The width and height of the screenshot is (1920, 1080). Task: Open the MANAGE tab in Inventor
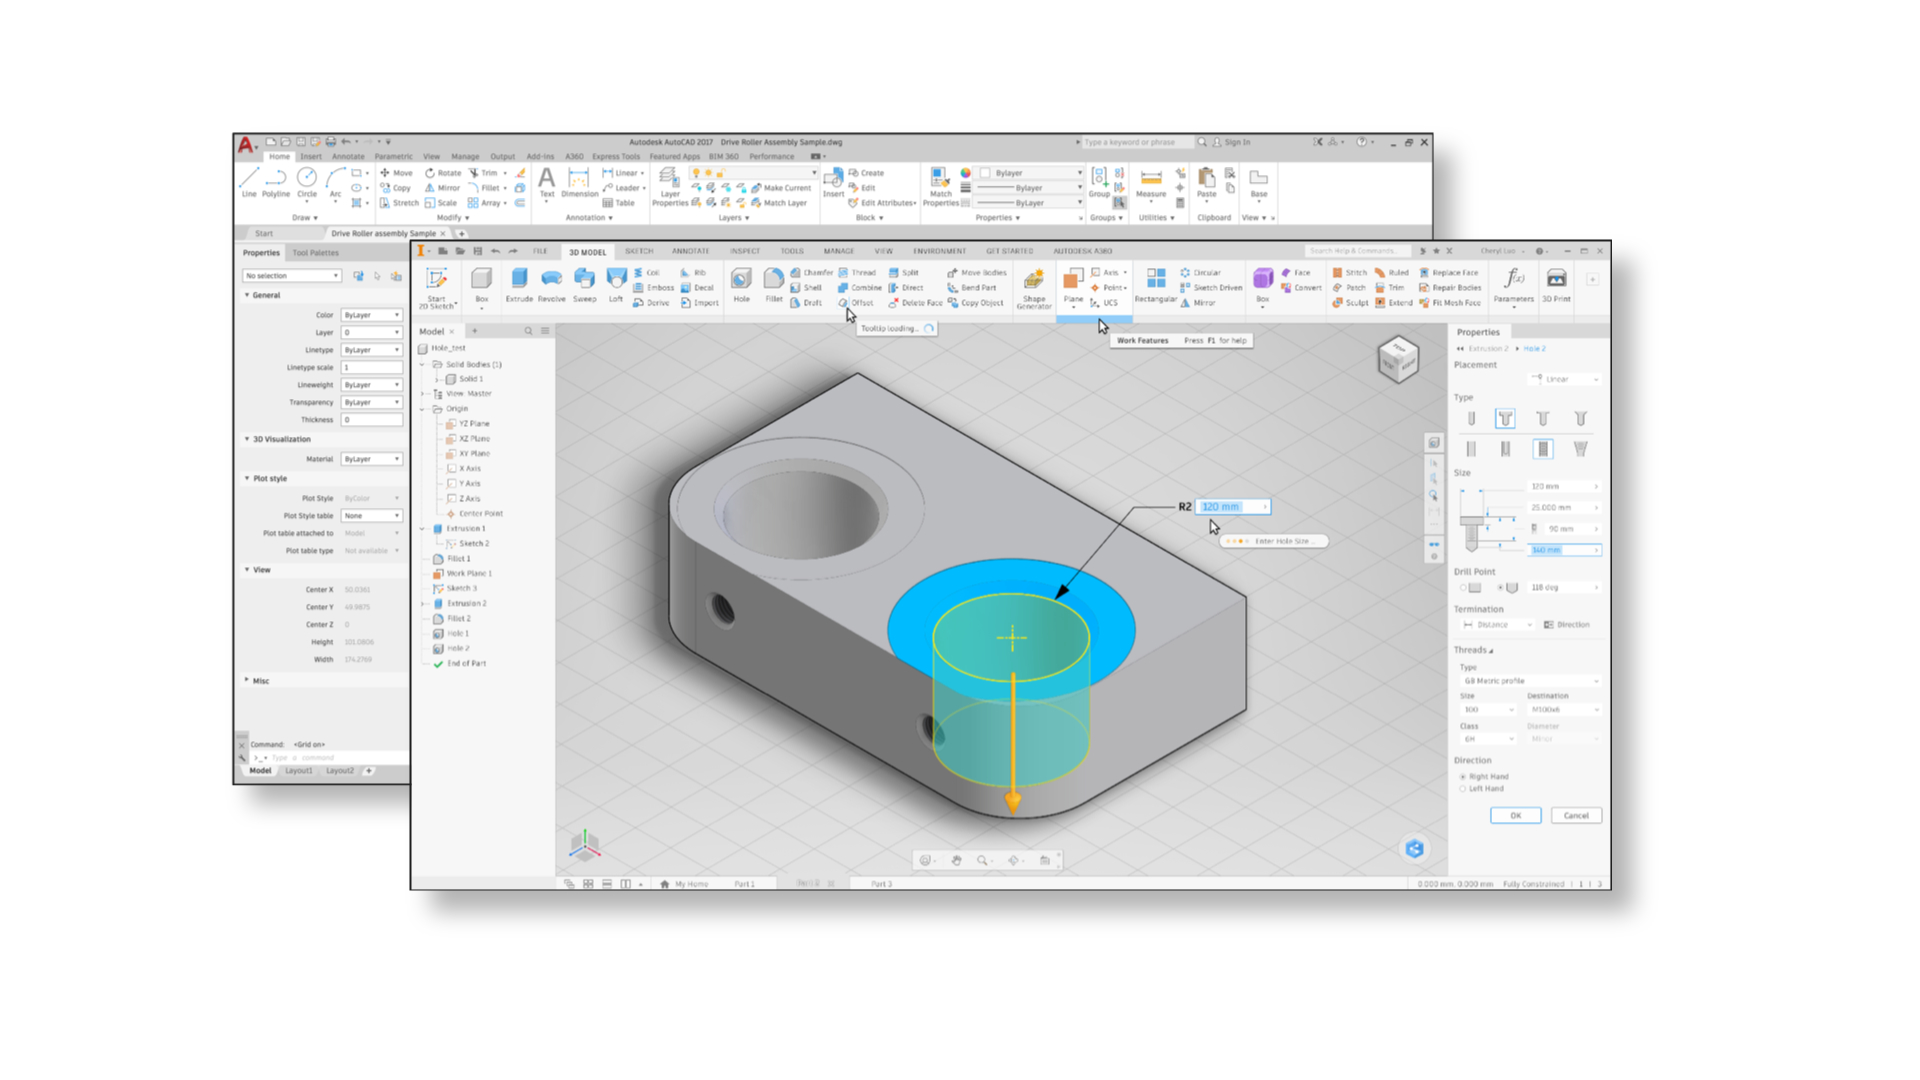tap(838, 251)
